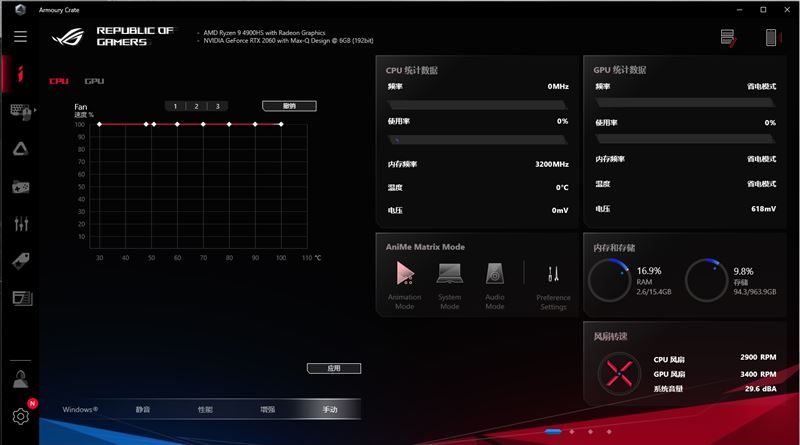800x445 pixels.
Task: Go to the first dashboard page indicator
Action: pos(553,431)
